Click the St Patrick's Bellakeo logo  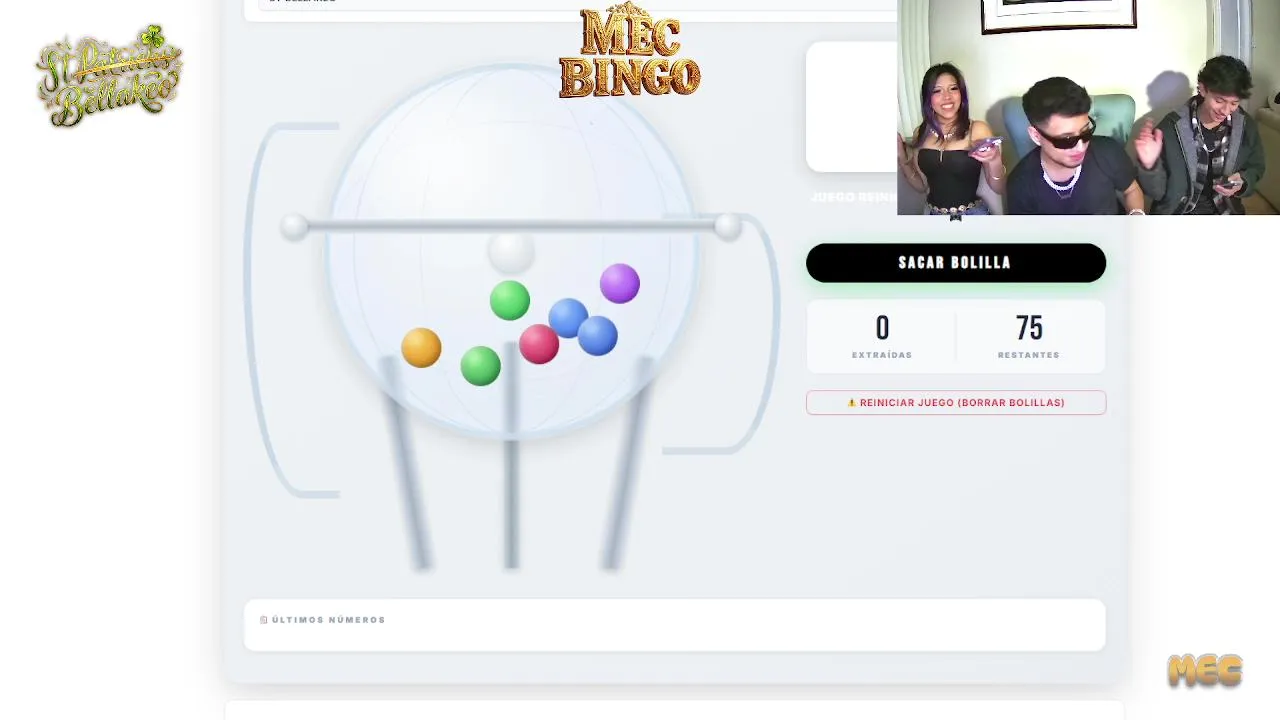[x=109, y=76]
